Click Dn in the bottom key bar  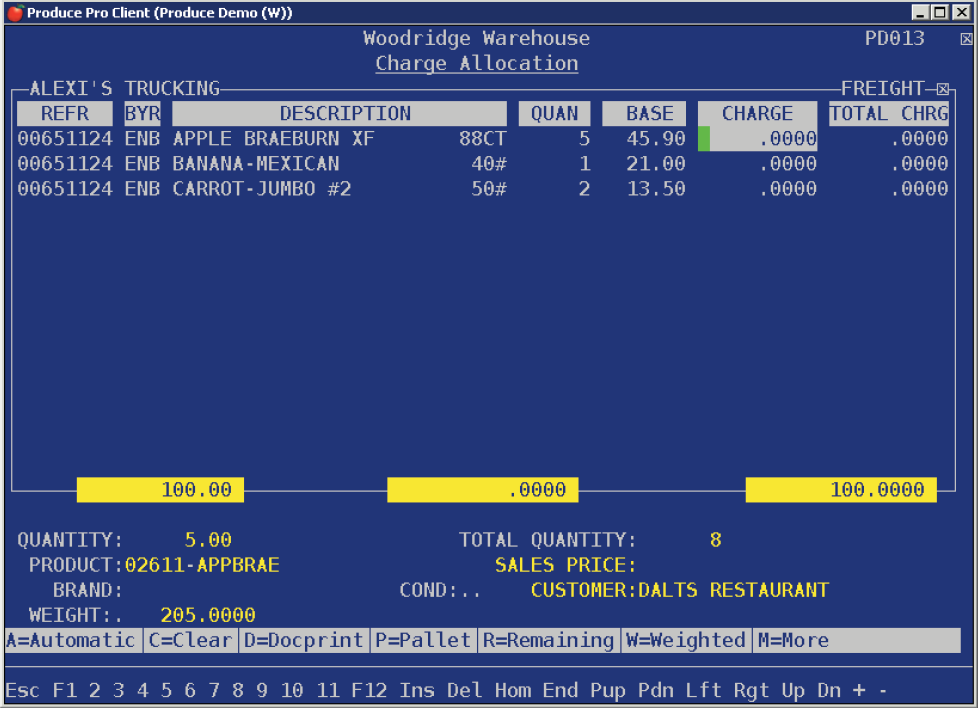[x=829, y=691]
